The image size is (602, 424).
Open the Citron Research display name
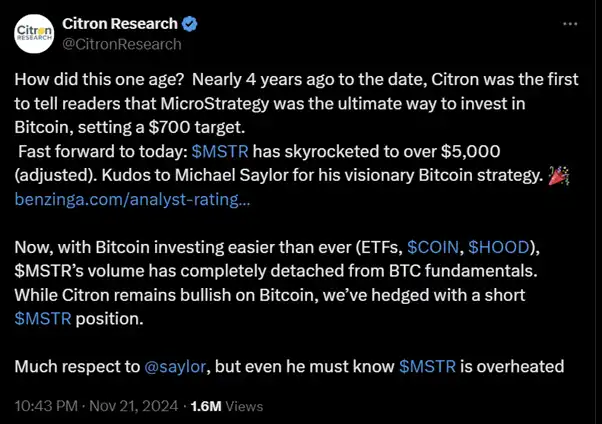click(120, 24)
